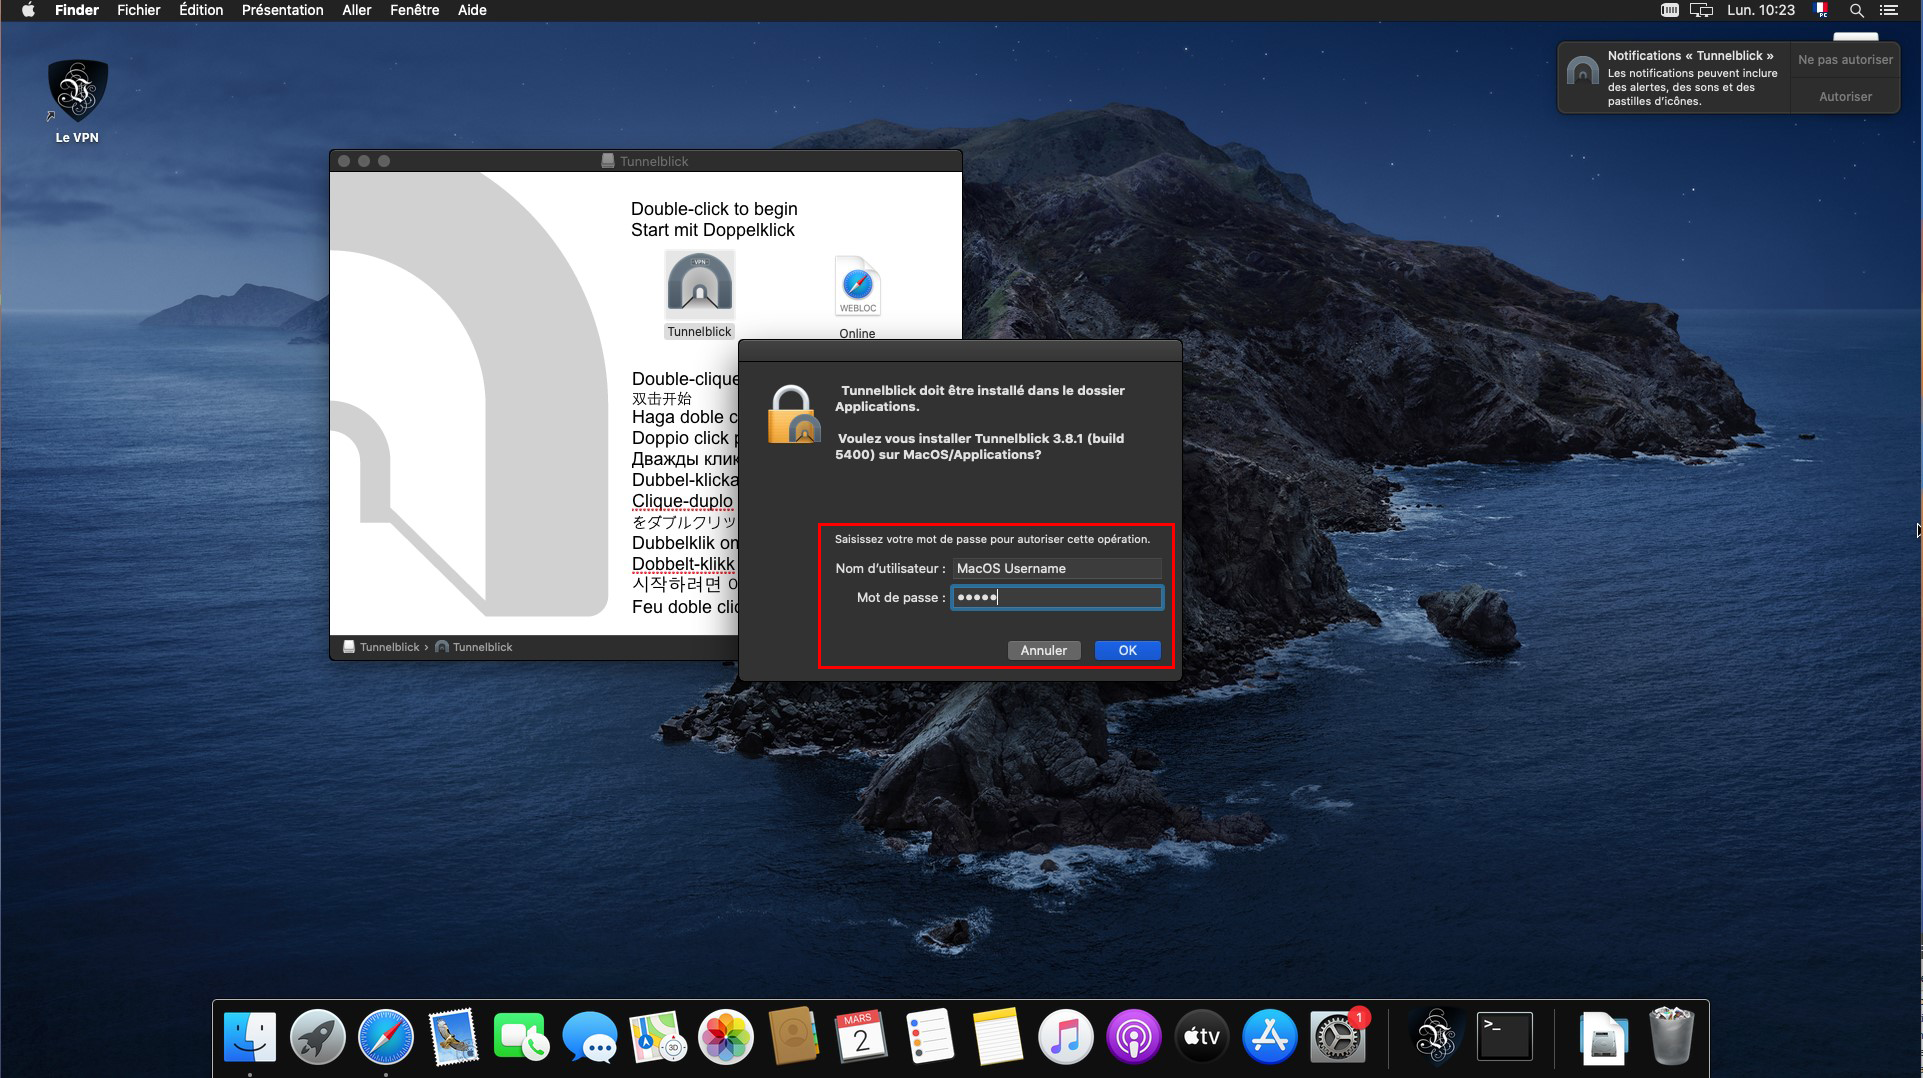Open Messages from the Dock

pyautogui.click(x=589, y=1036)
